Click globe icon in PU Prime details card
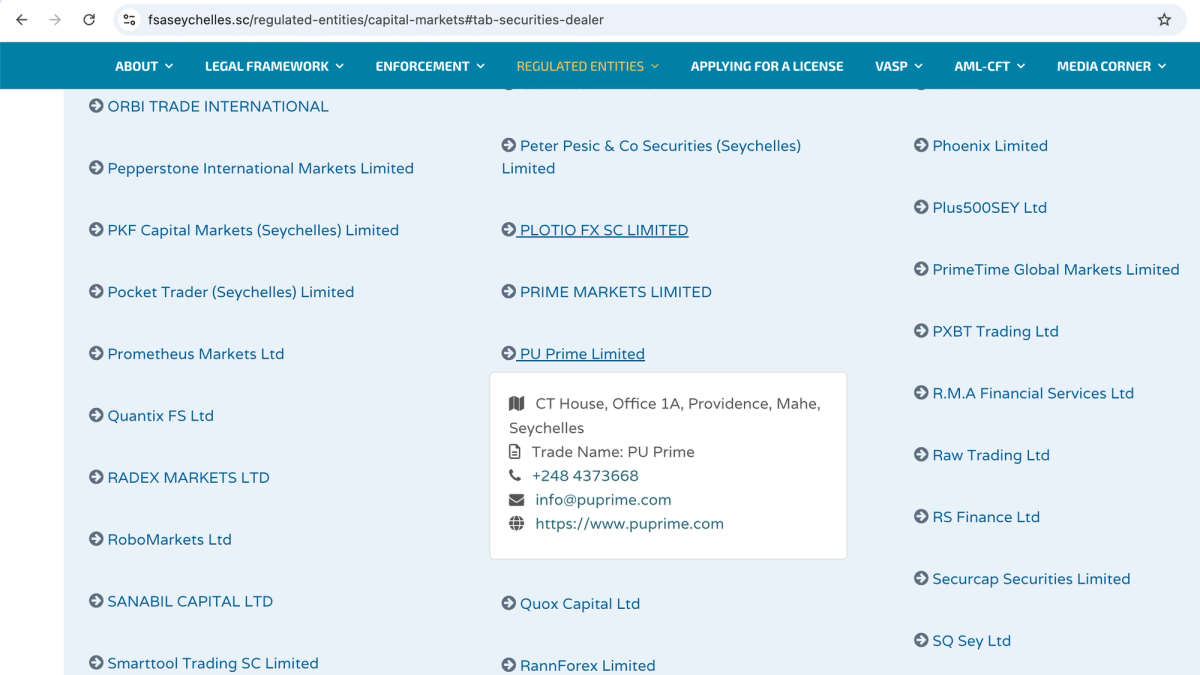The height and width of the screenshot is (675, 1200). tap(516, 524)
